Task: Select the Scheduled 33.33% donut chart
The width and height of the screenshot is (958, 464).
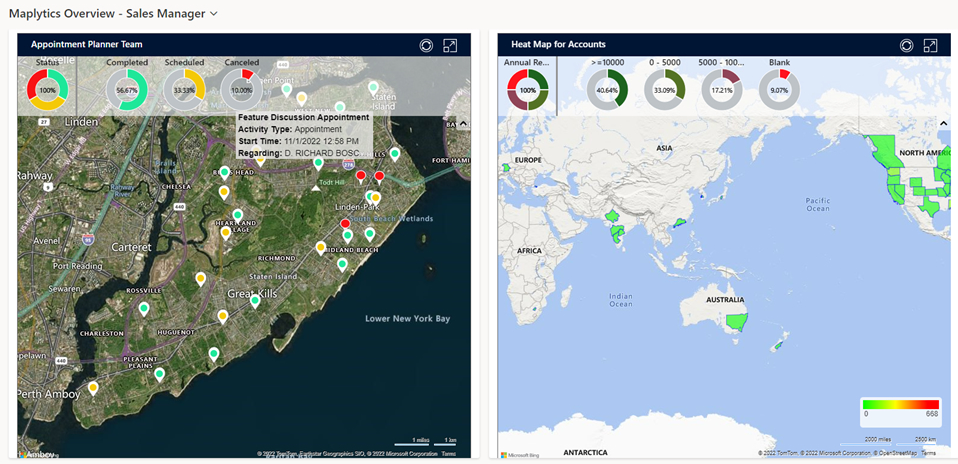Action: click(185, 89)
